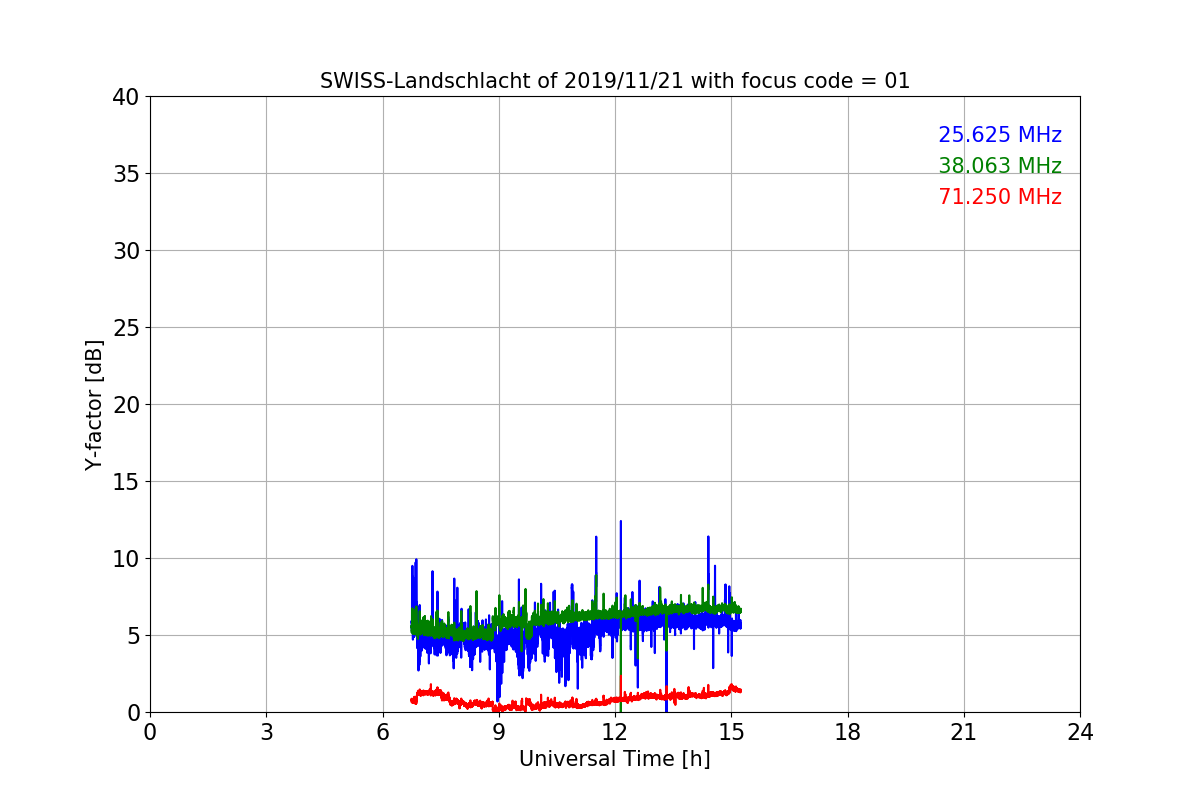This screenshot has height=800, width=1200.
Task: Click the Universal Time [h] axis label
Action: (615, 759)
